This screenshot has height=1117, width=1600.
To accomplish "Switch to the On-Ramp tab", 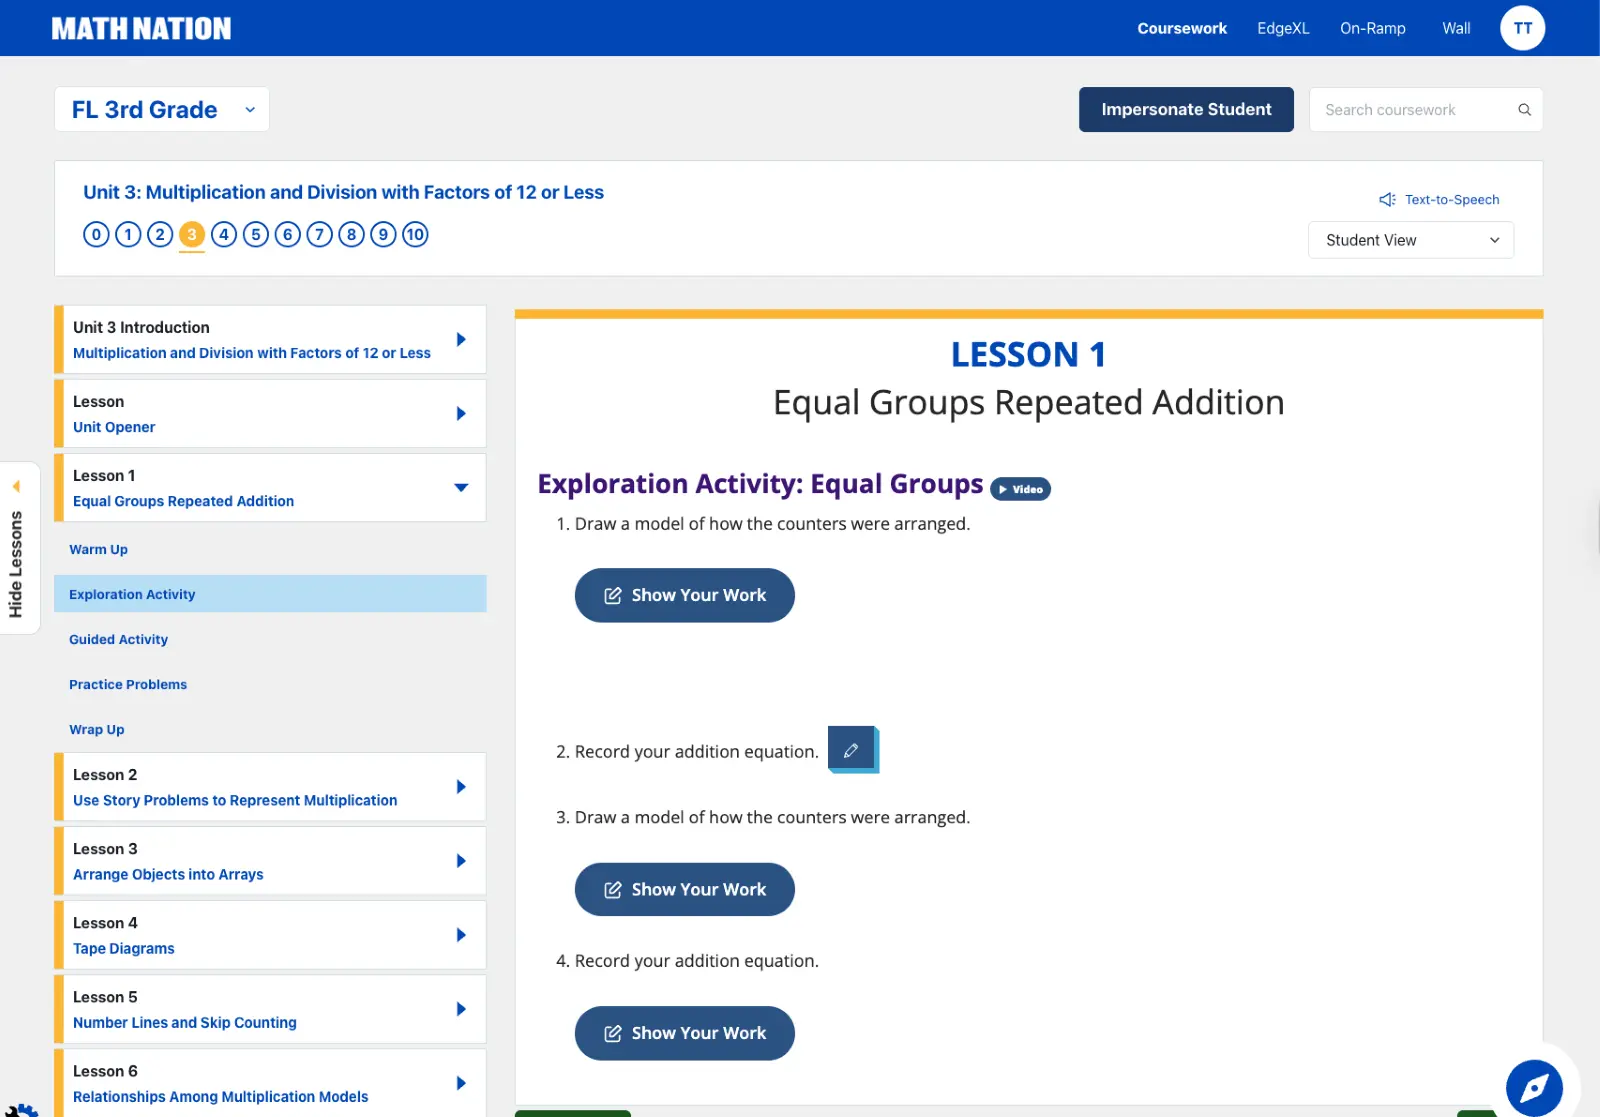I will [x=1372, y=28].
